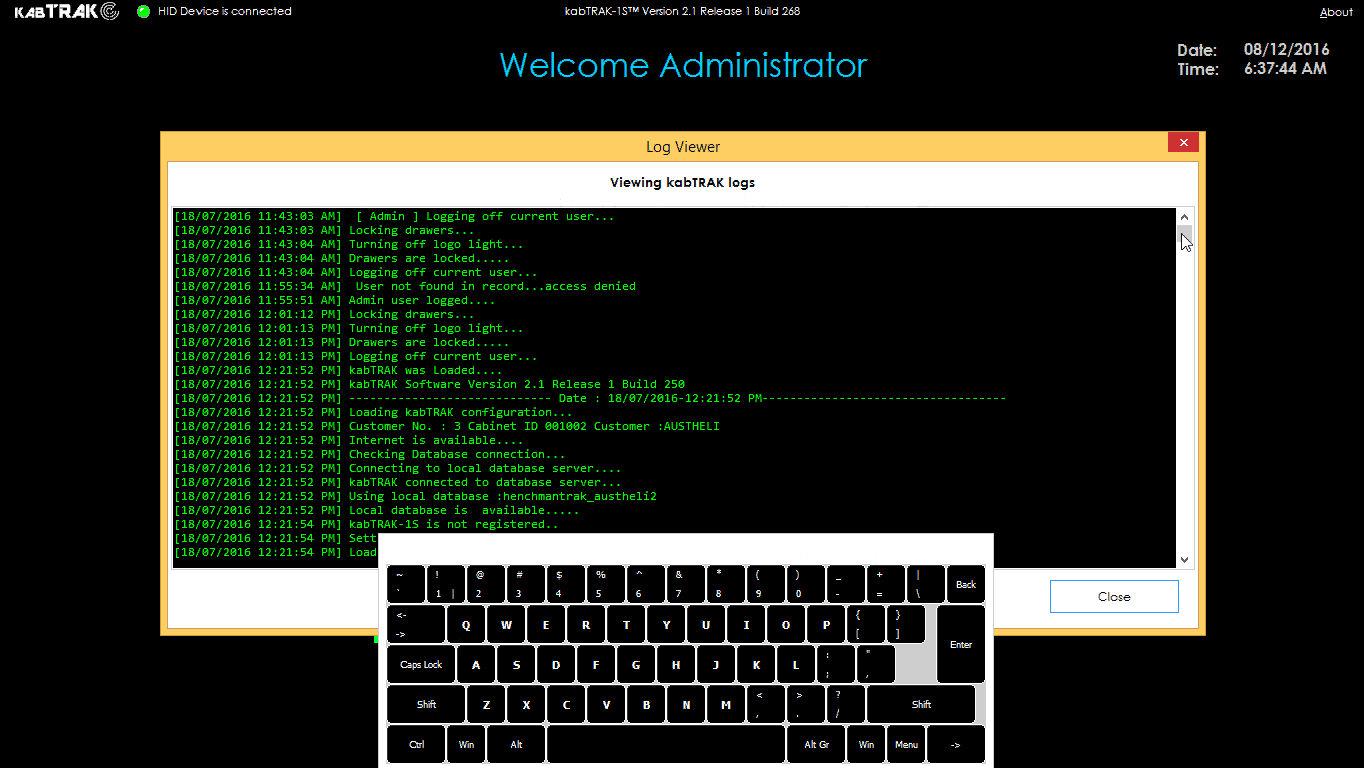This screenshot has width=1364, height=768.
Task: Tap the B key
Action: point(646,704)
